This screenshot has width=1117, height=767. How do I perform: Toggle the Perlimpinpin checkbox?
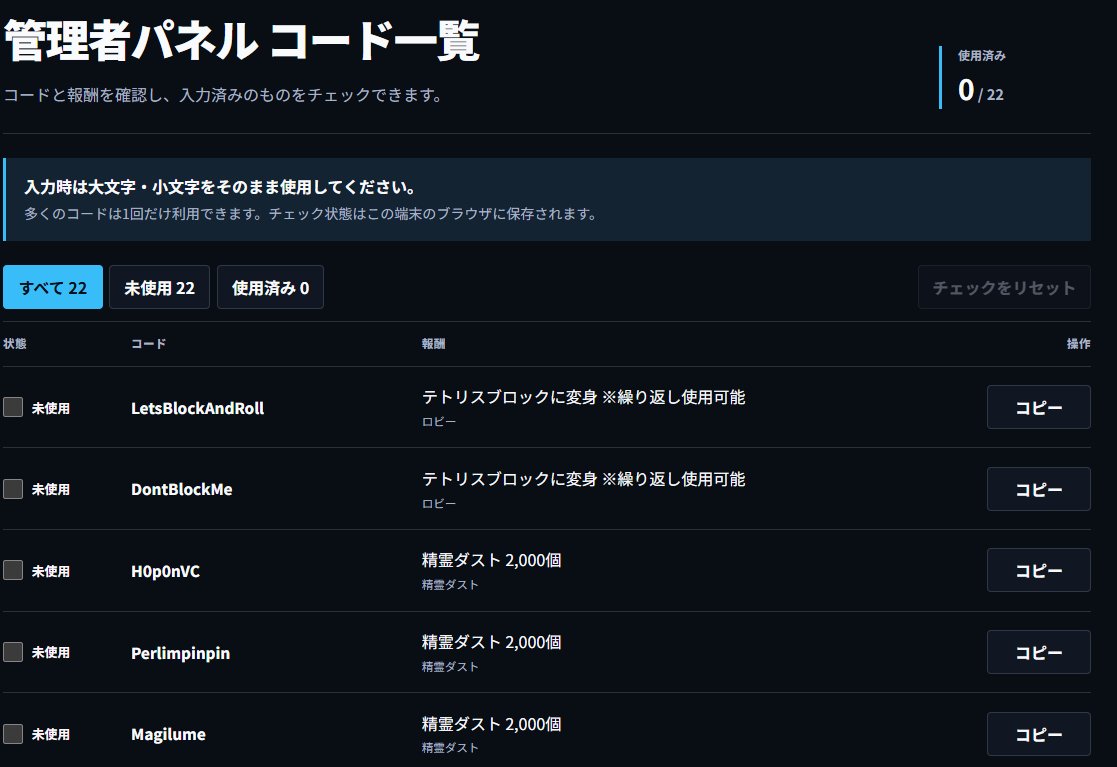click(13, 652)
